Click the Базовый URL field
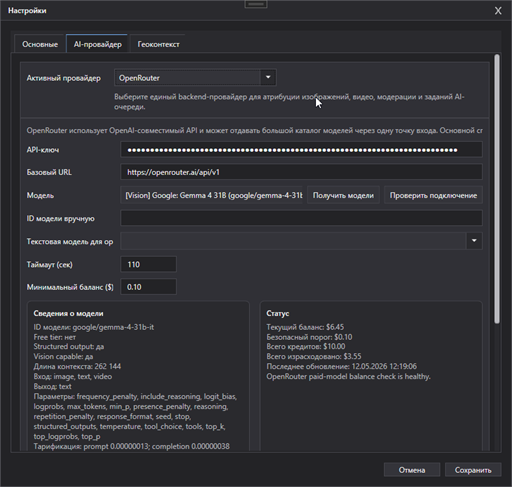512x487 pixels. (x=301, y=172)
